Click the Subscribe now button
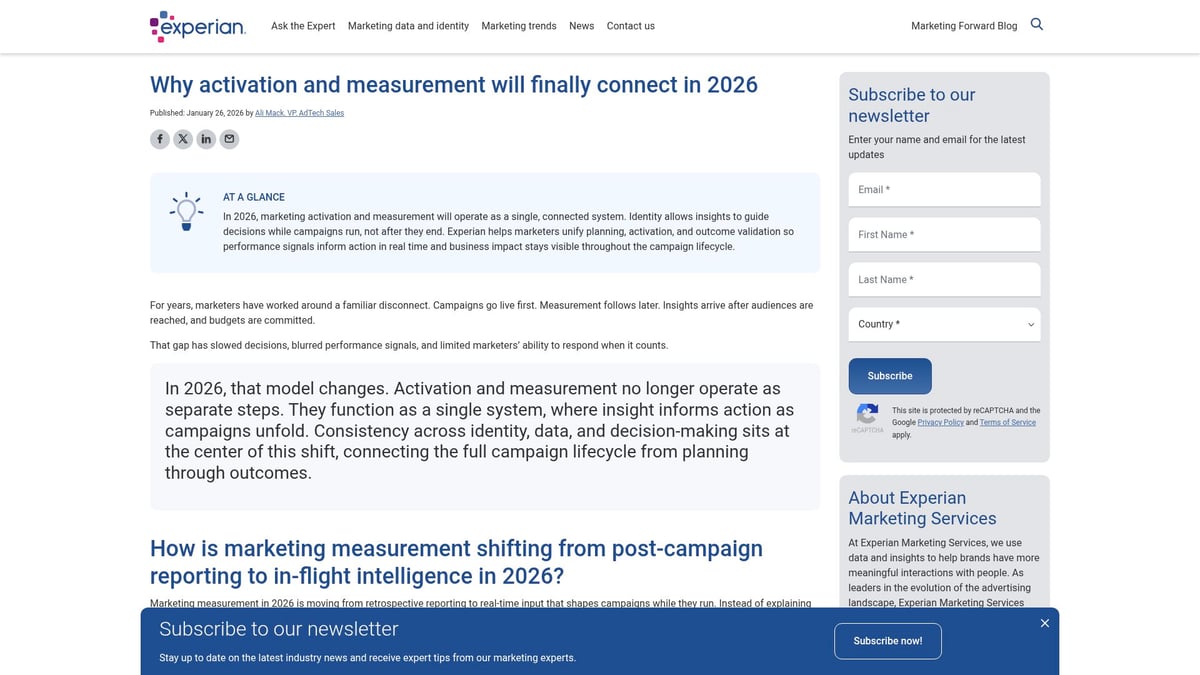The image size is (1200, 675). click(887, 641)
